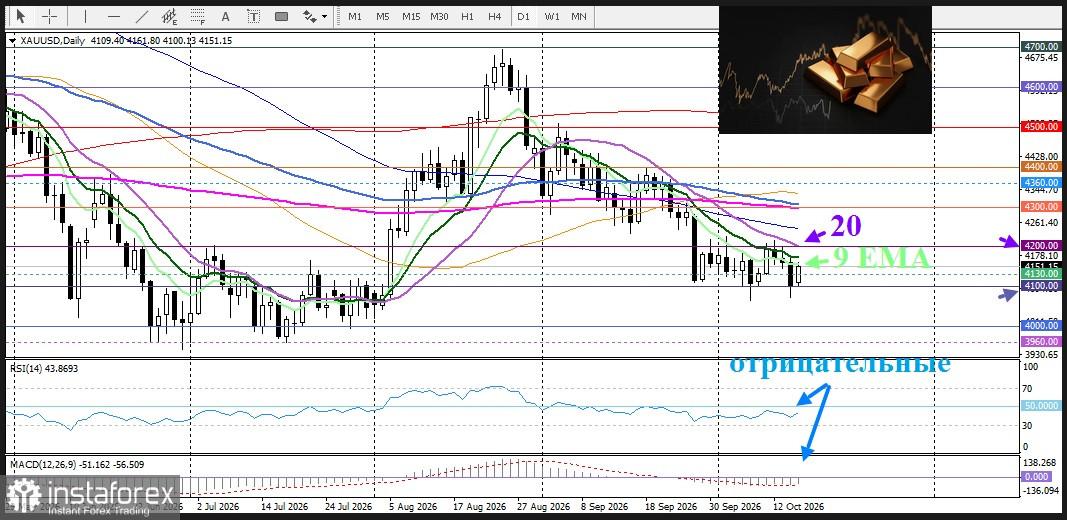Click the 4300.00 price level label
The height and width of the screenshot is (520, 1067).
(x=1041, y=206)
